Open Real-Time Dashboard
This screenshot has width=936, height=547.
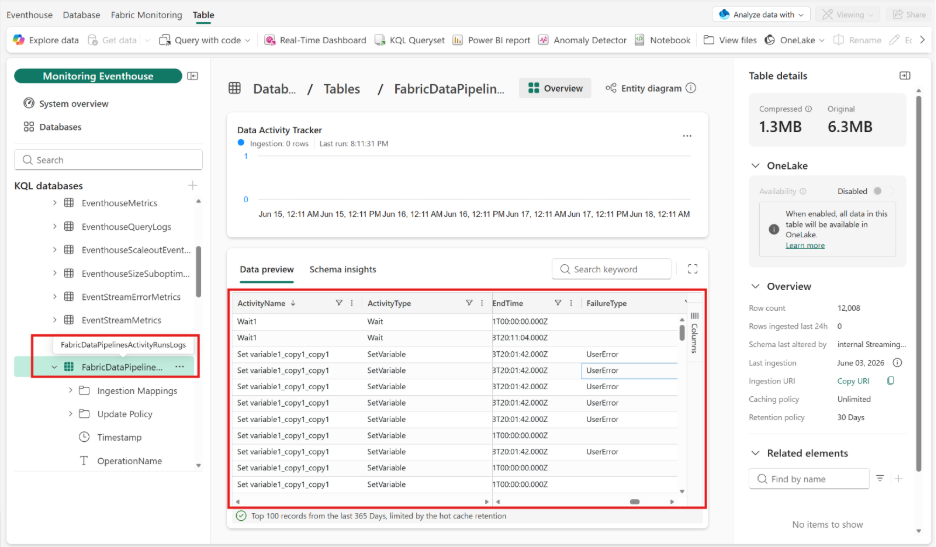(315, 40)
